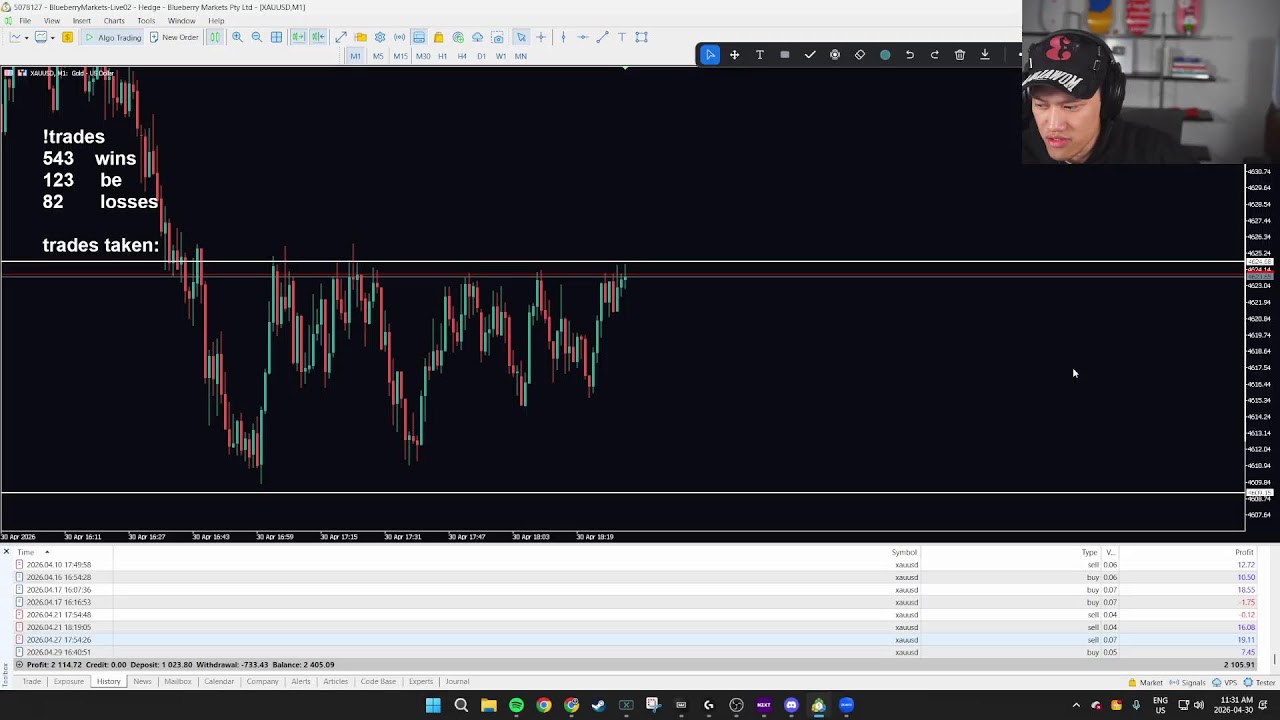
Task: Switch chart to MN timeframe
Action: click(x=521, y=56)
